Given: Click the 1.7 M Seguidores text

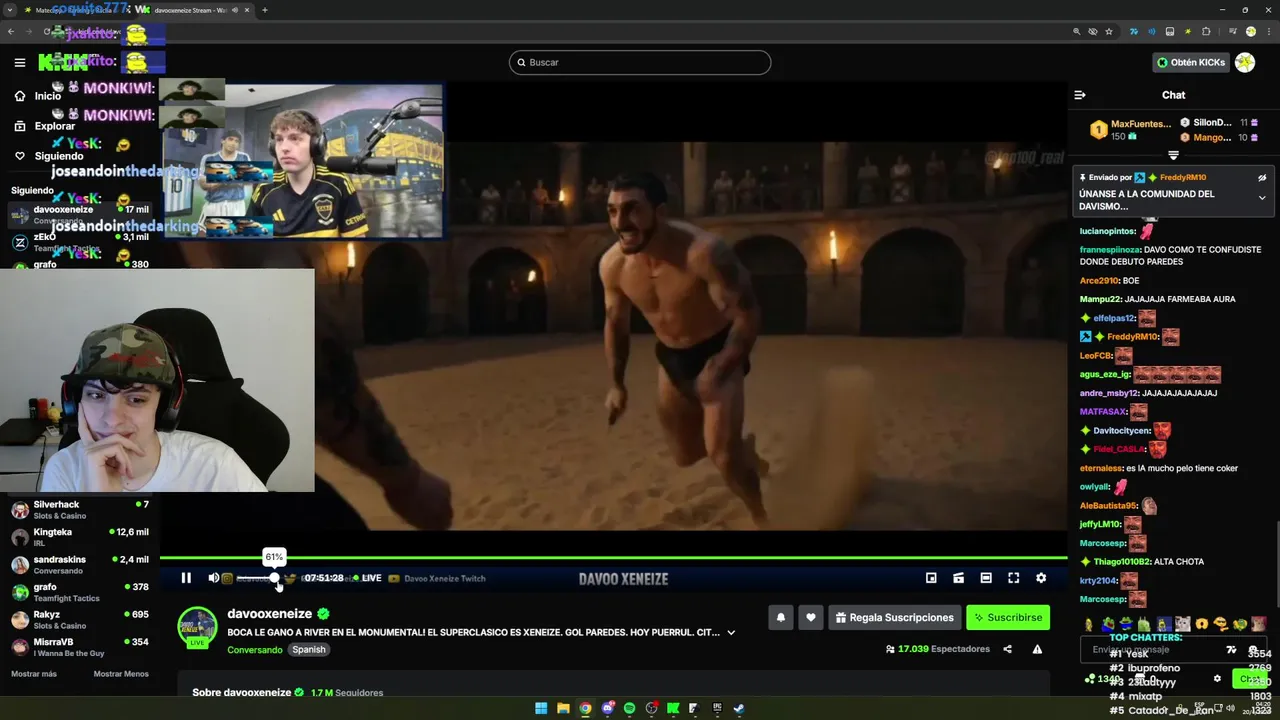Looking at the screenshot, I should [347, 692].
